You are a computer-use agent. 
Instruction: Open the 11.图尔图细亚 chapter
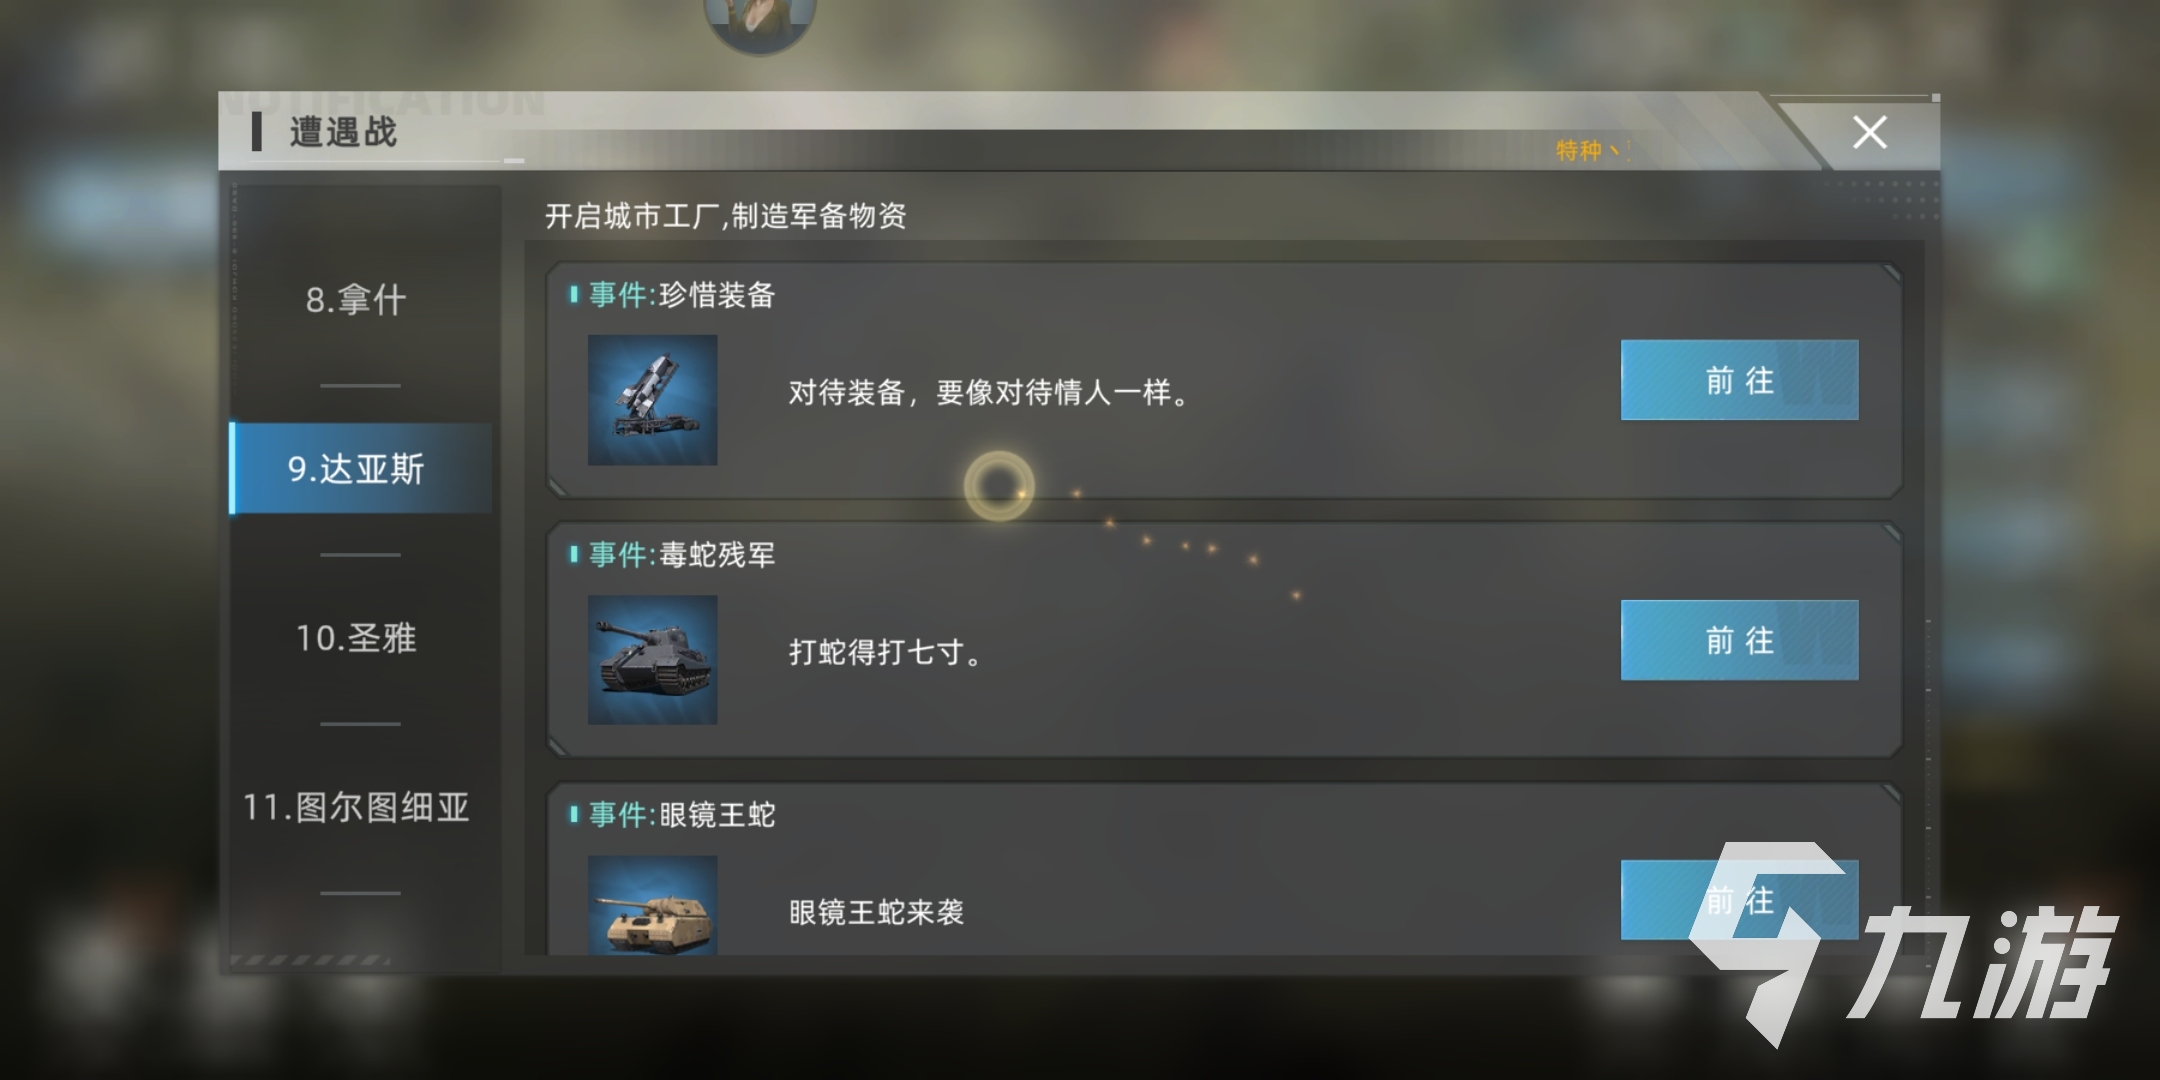pos(357,807)
